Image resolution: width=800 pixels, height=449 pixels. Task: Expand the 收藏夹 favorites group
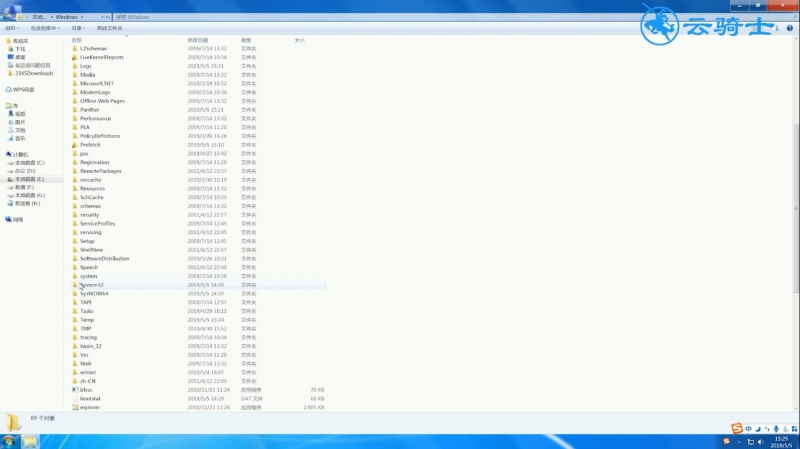click(17, 41)
